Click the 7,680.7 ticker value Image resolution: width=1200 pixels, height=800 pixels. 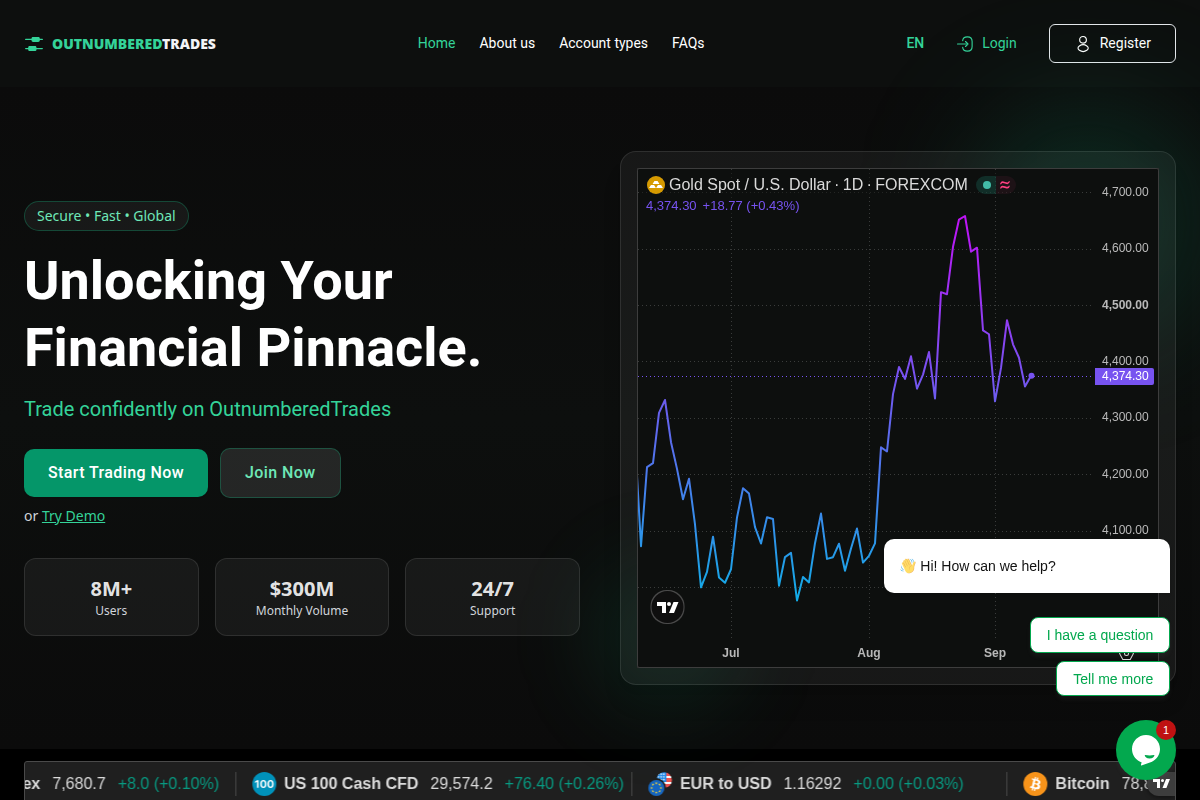[x=79, y=784]
